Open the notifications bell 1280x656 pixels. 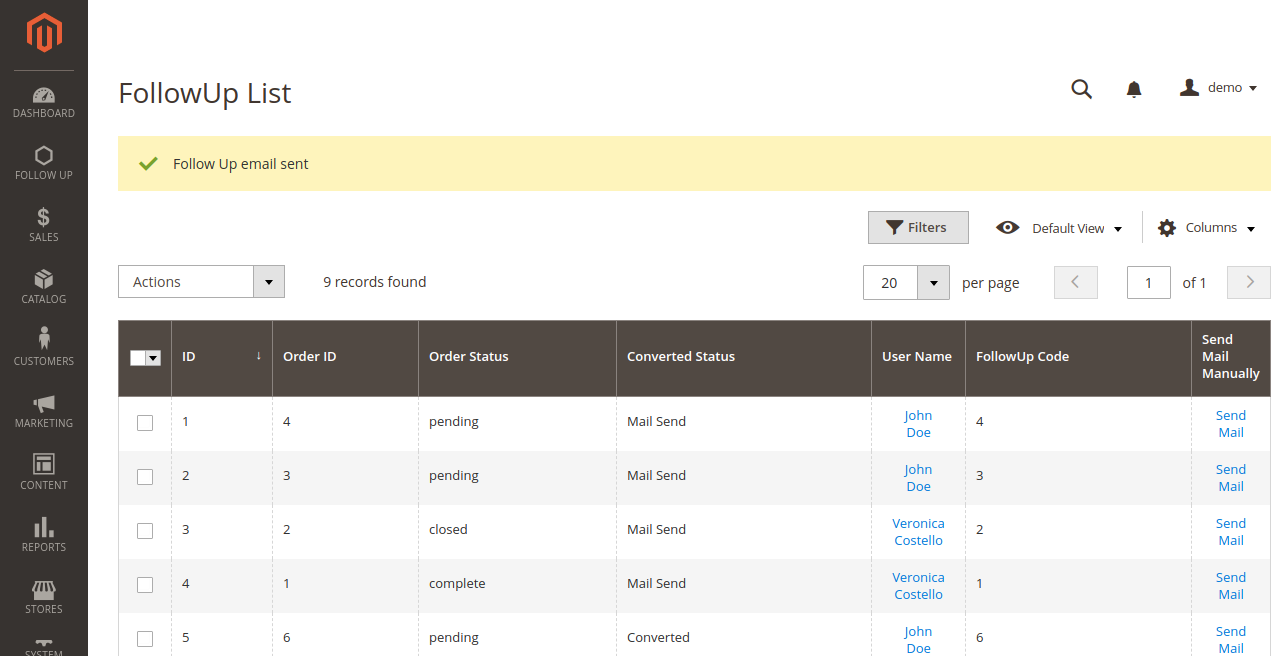pyautogui.click(x=1133, y=89)
